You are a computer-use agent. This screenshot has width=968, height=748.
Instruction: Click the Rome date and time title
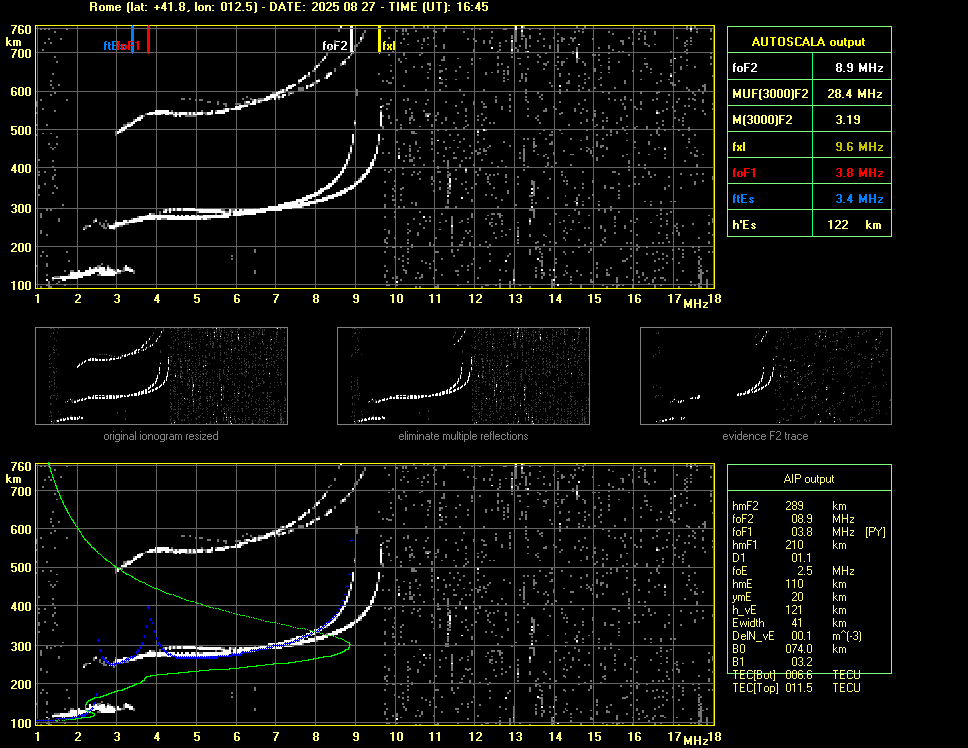(289, 7)
